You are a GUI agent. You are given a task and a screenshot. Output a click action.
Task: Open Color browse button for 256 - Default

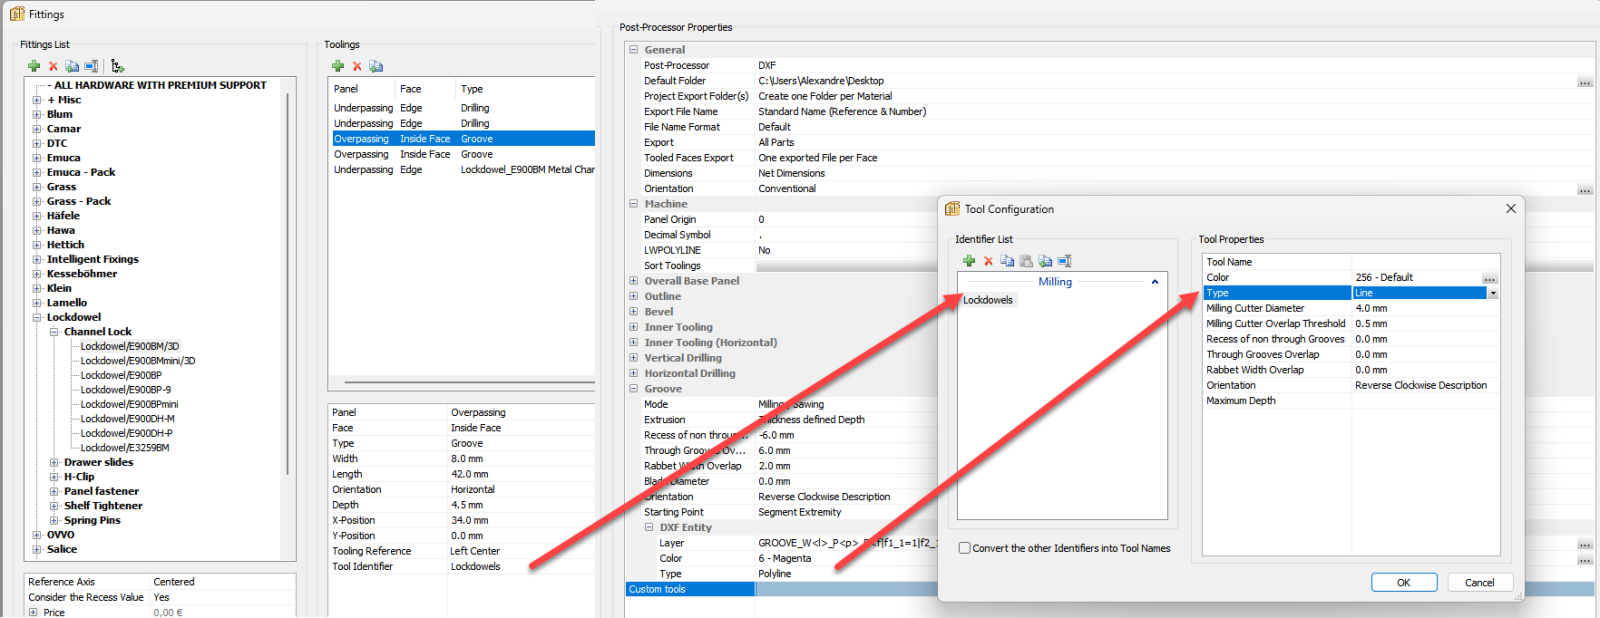tap(1490, 278)
